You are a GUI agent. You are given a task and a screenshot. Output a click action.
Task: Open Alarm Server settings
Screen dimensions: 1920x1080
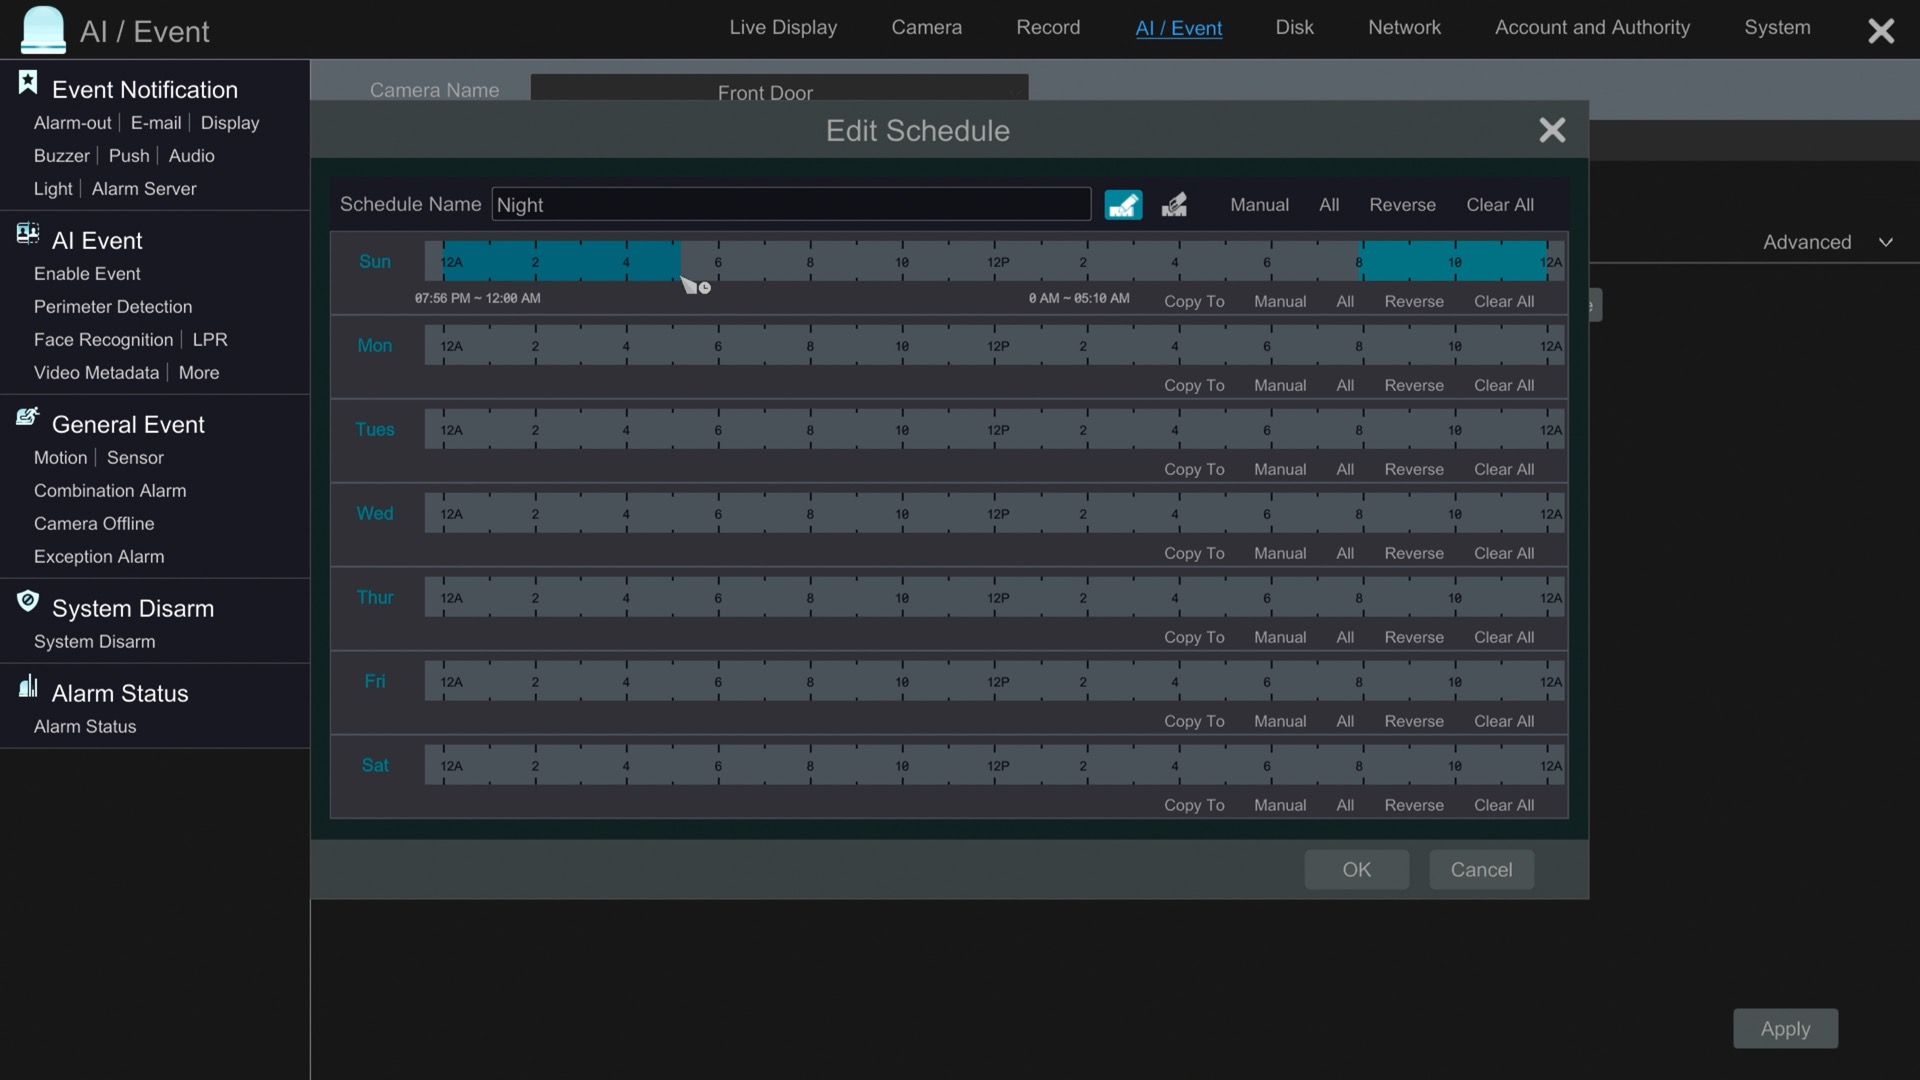(x=144, y=189)
